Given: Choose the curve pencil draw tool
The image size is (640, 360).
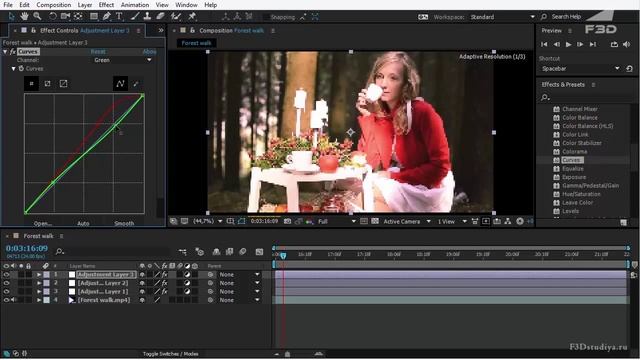Looking at the screenshot, I should (136, 84).
